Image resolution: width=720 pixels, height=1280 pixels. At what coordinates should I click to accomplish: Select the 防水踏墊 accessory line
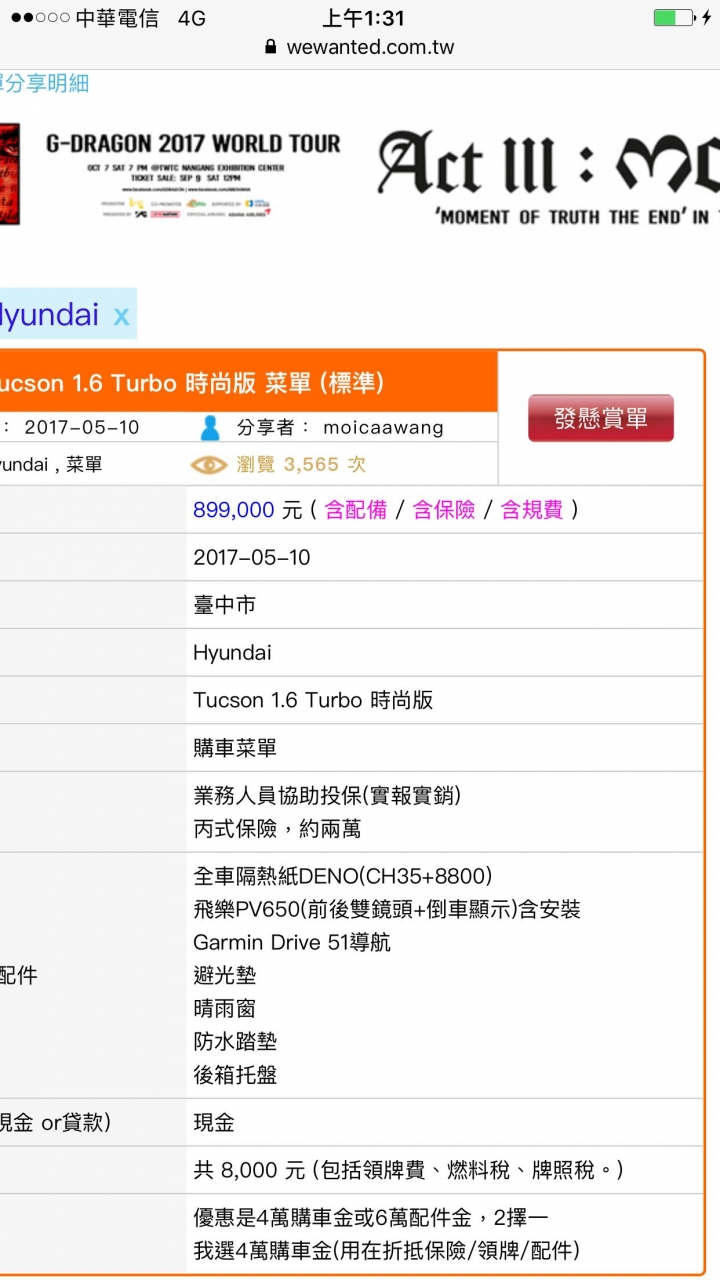click(235, 1042)
